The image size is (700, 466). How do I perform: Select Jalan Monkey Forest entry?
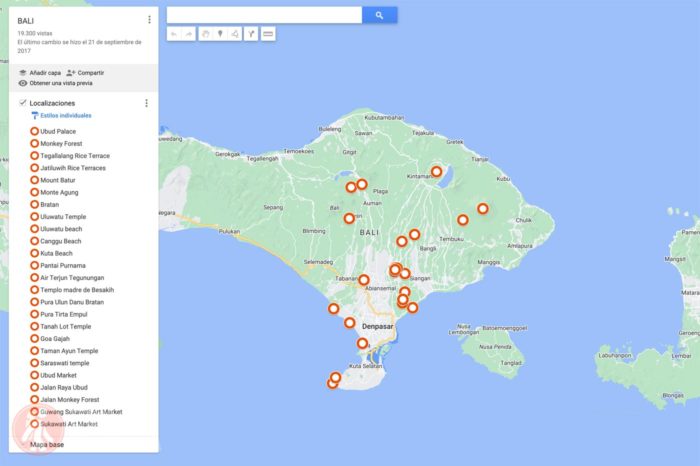[x=64, y=399]
